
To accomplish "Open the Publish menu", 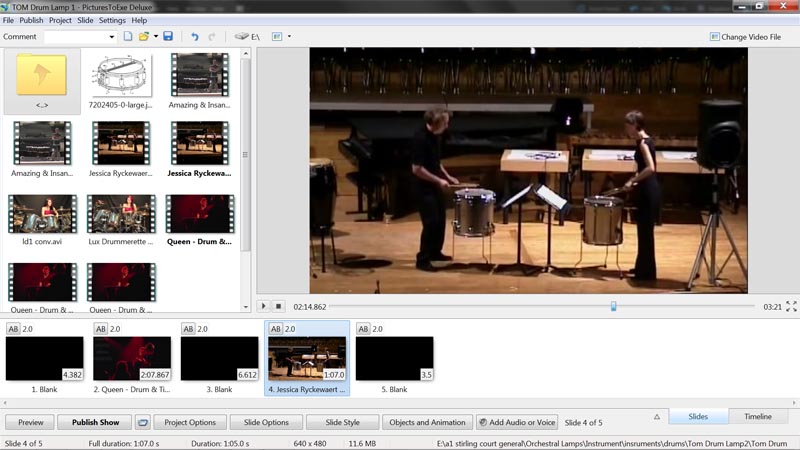I will (31, 20).
